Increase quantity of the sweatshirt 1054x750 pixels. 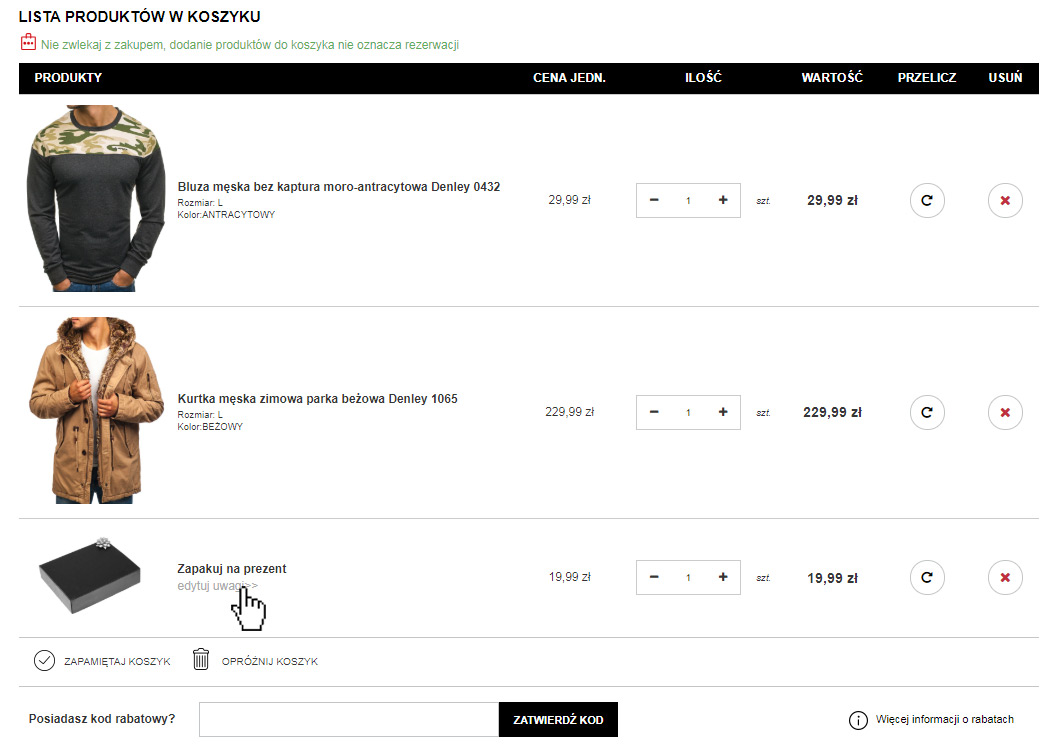point(723,200)
